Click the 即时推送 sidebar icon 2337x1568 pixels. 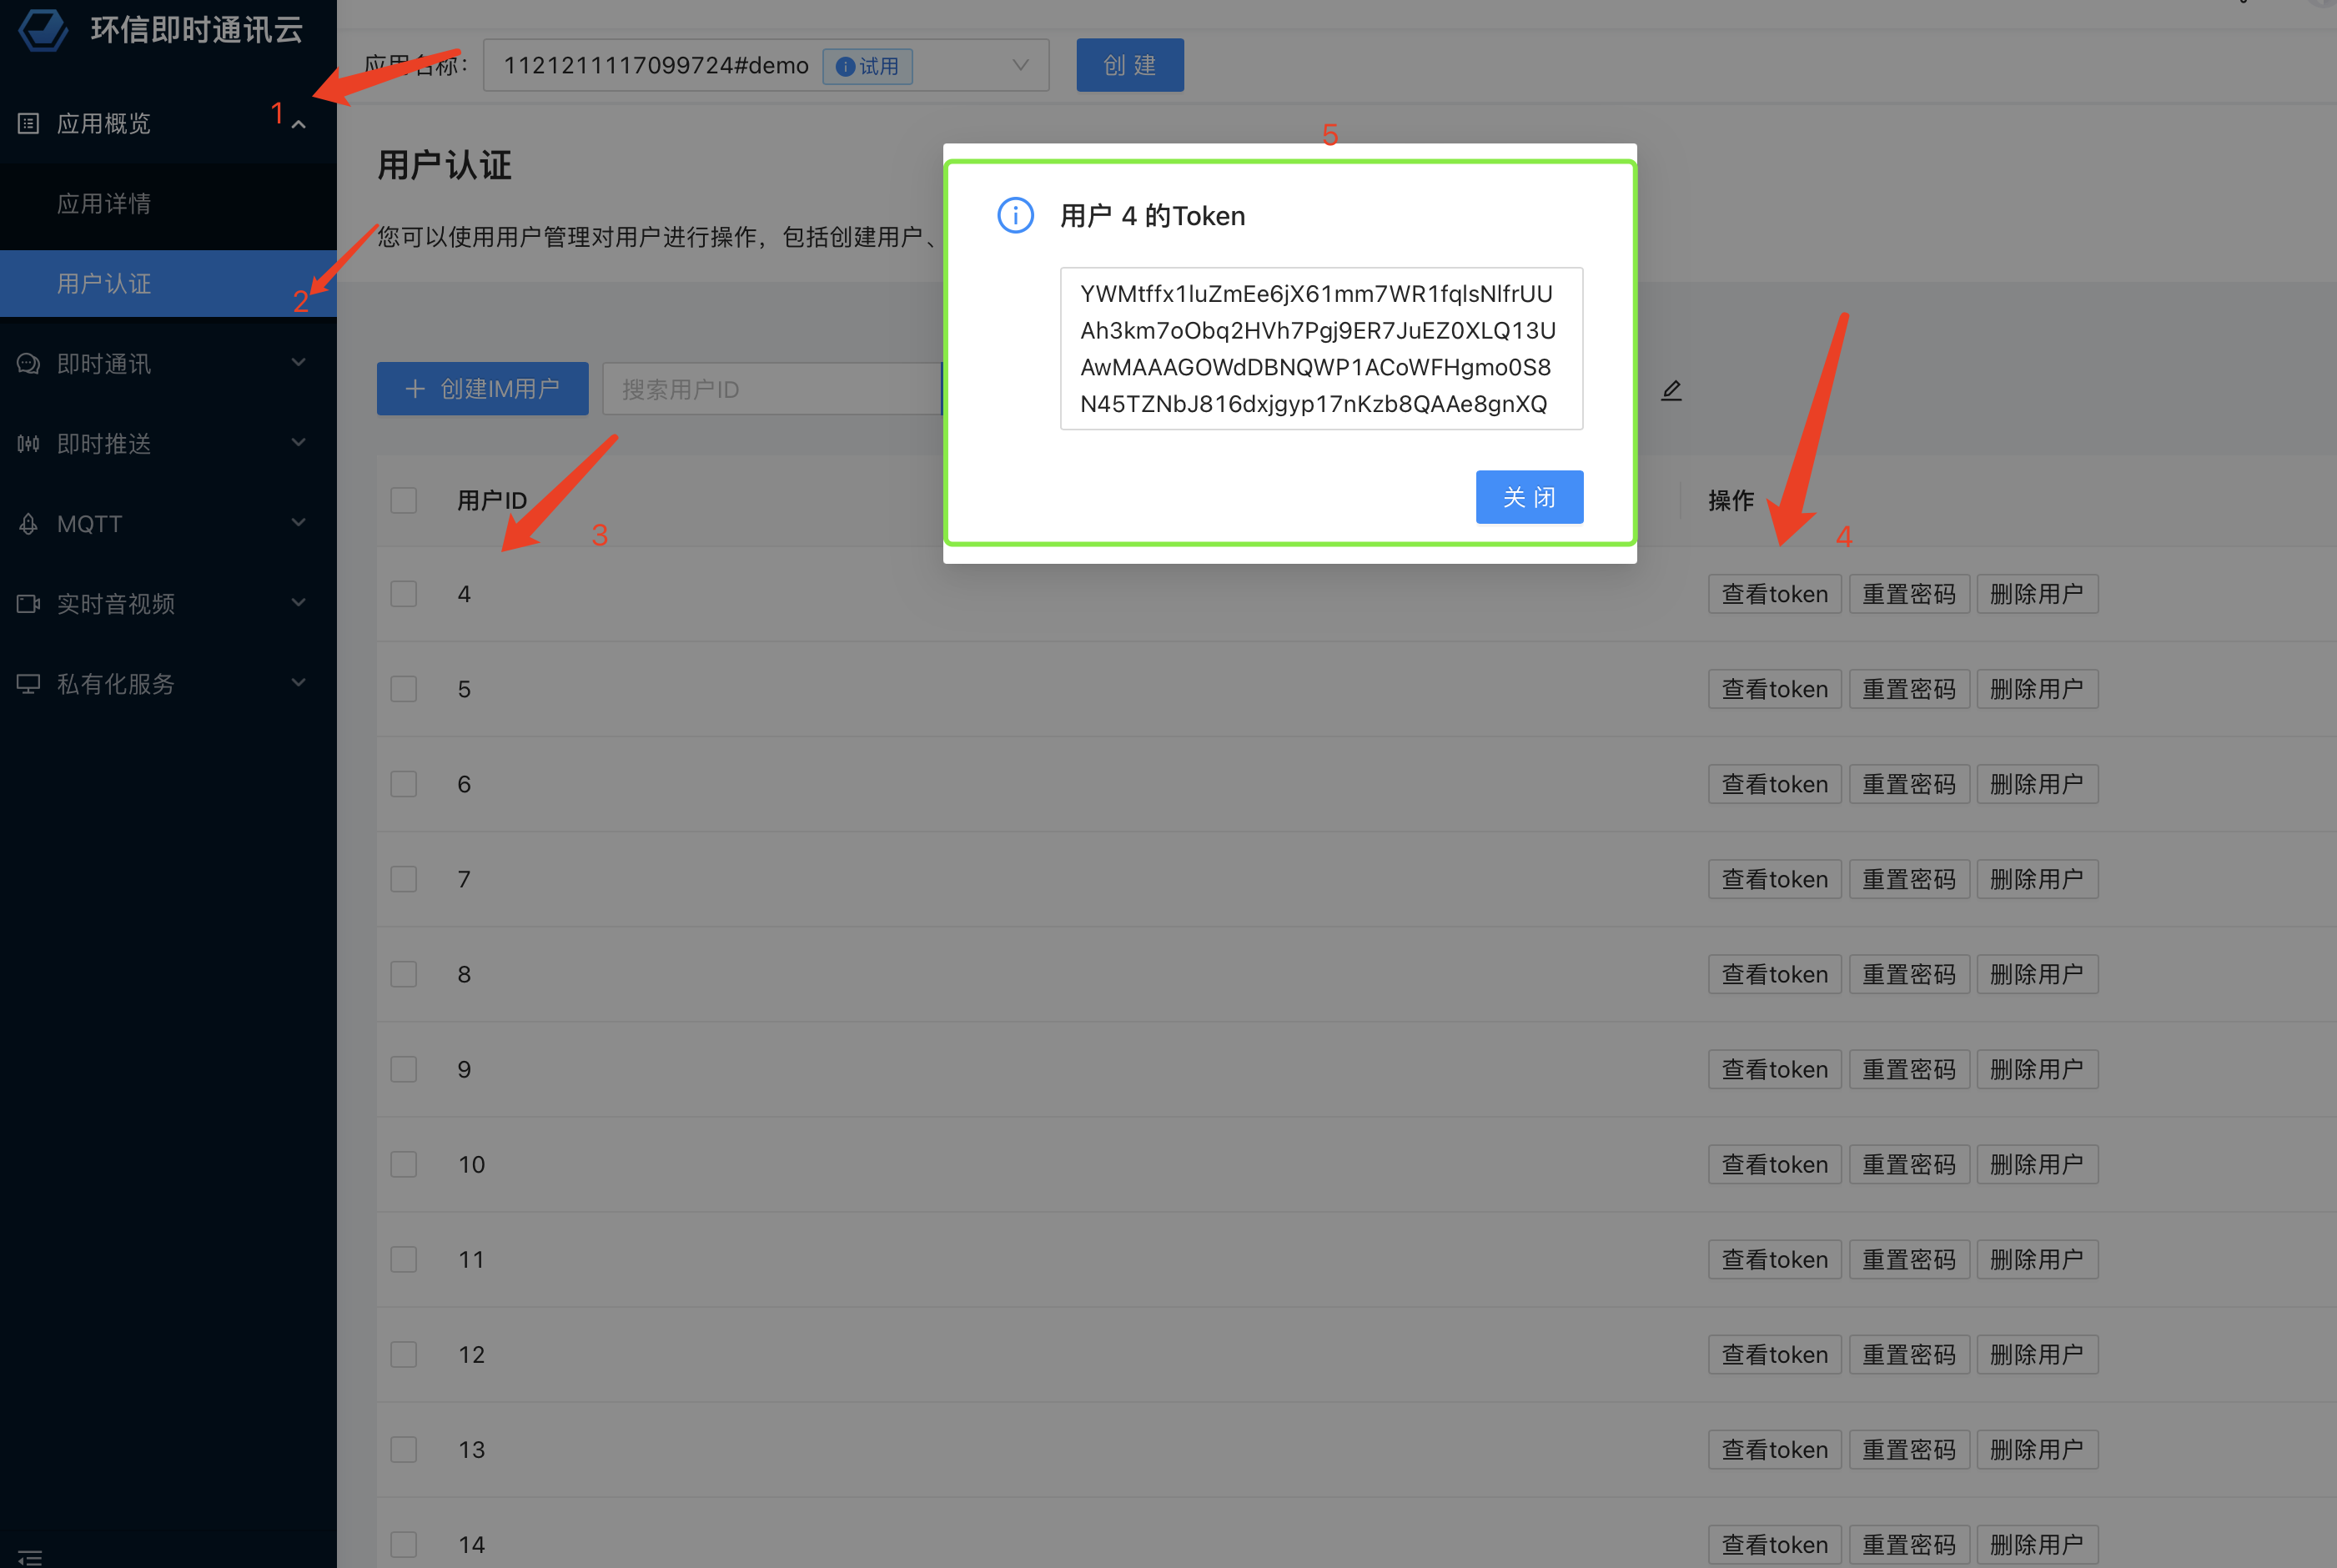28,443
